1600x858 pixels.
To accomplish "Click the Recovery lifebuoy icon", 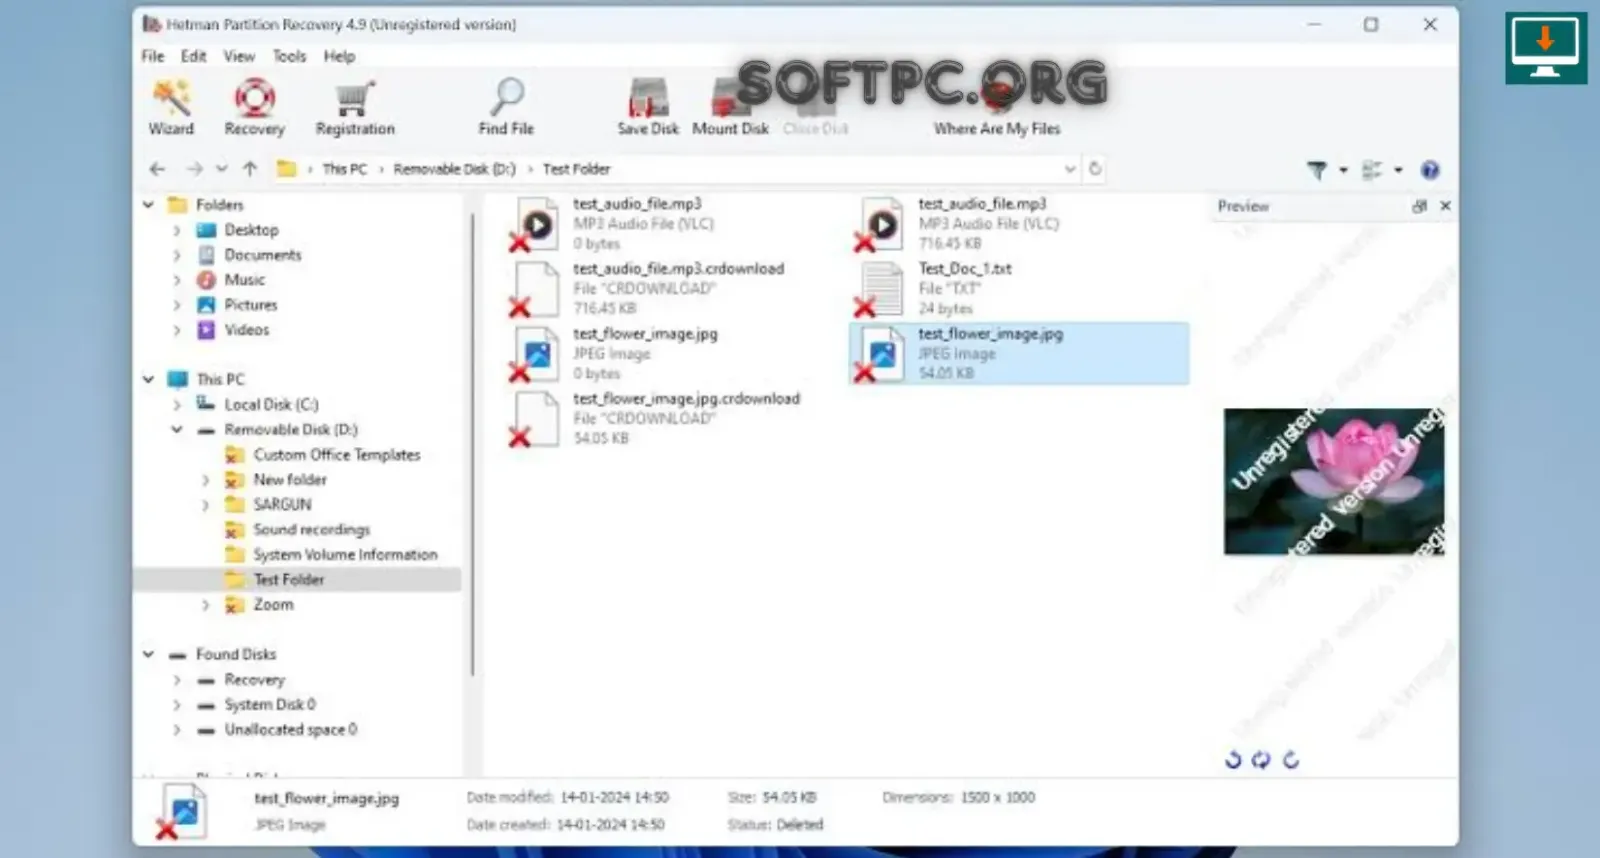I will 254,98.
